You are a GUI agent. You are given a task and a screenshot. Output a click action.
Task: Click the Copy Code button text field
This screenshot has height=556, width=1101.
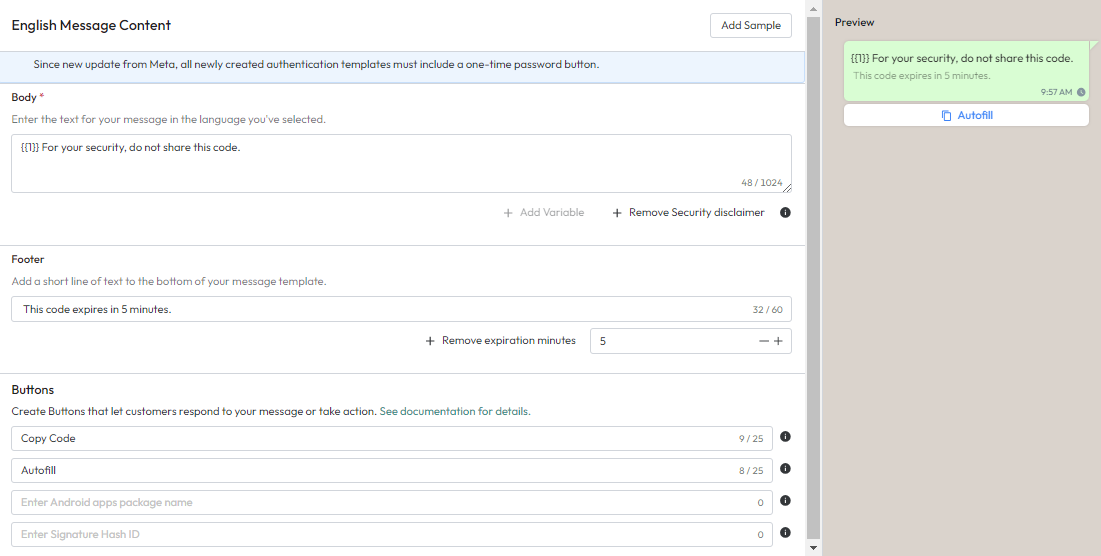pyautogui.click(x=370, y=438)
